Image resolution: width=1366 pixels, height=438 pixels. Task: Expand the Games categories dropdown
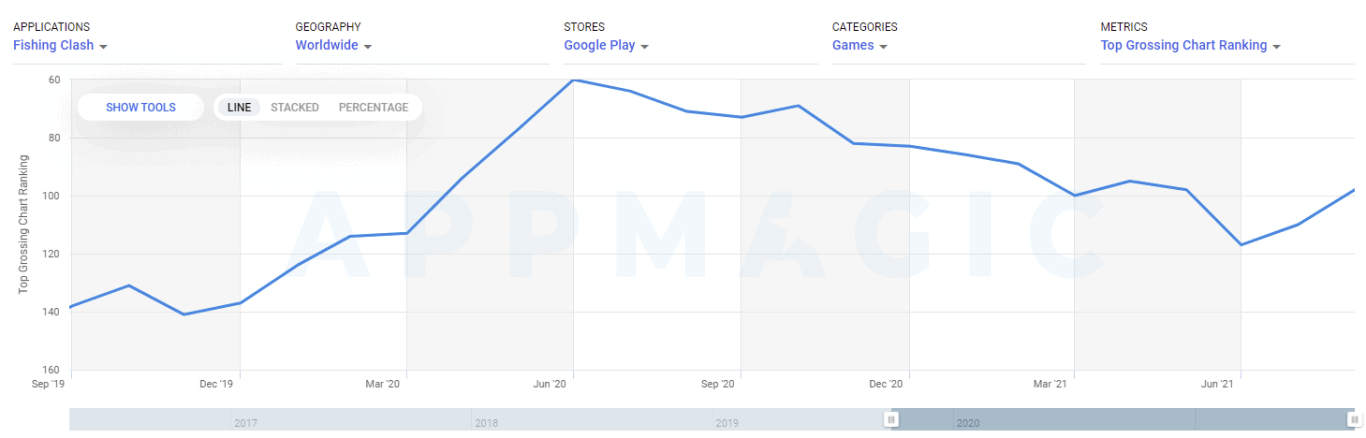click(x=853, y=45)
